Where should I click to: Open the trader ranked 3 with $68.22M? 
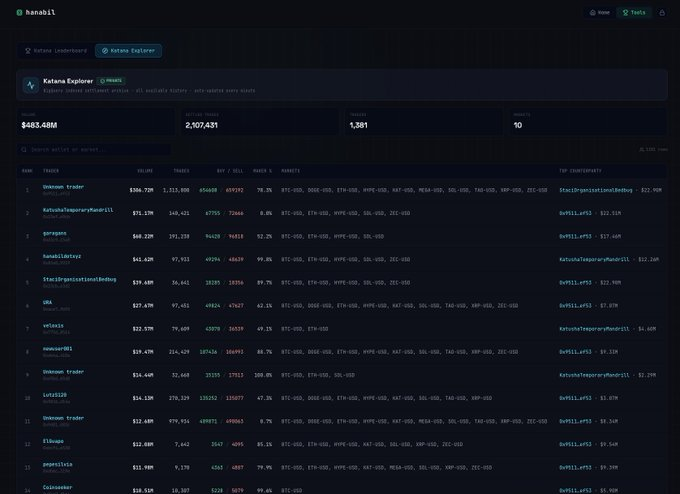pyautogui.click(x=54, y=233)
